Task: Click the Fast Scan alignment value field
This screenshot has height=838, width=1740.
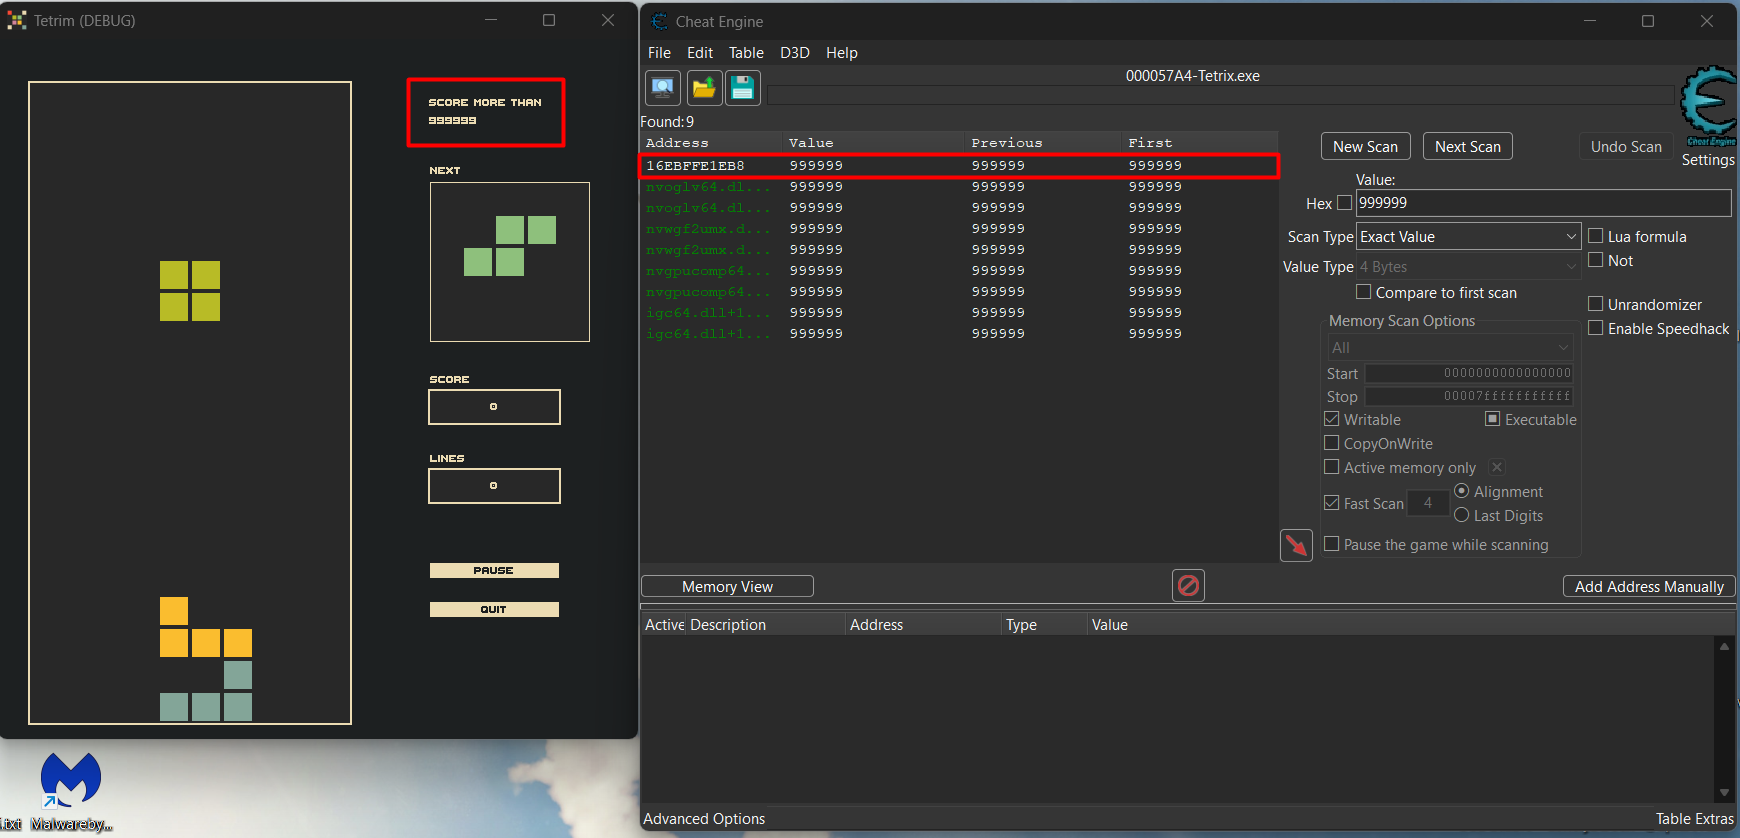Action: (1428, 503)
